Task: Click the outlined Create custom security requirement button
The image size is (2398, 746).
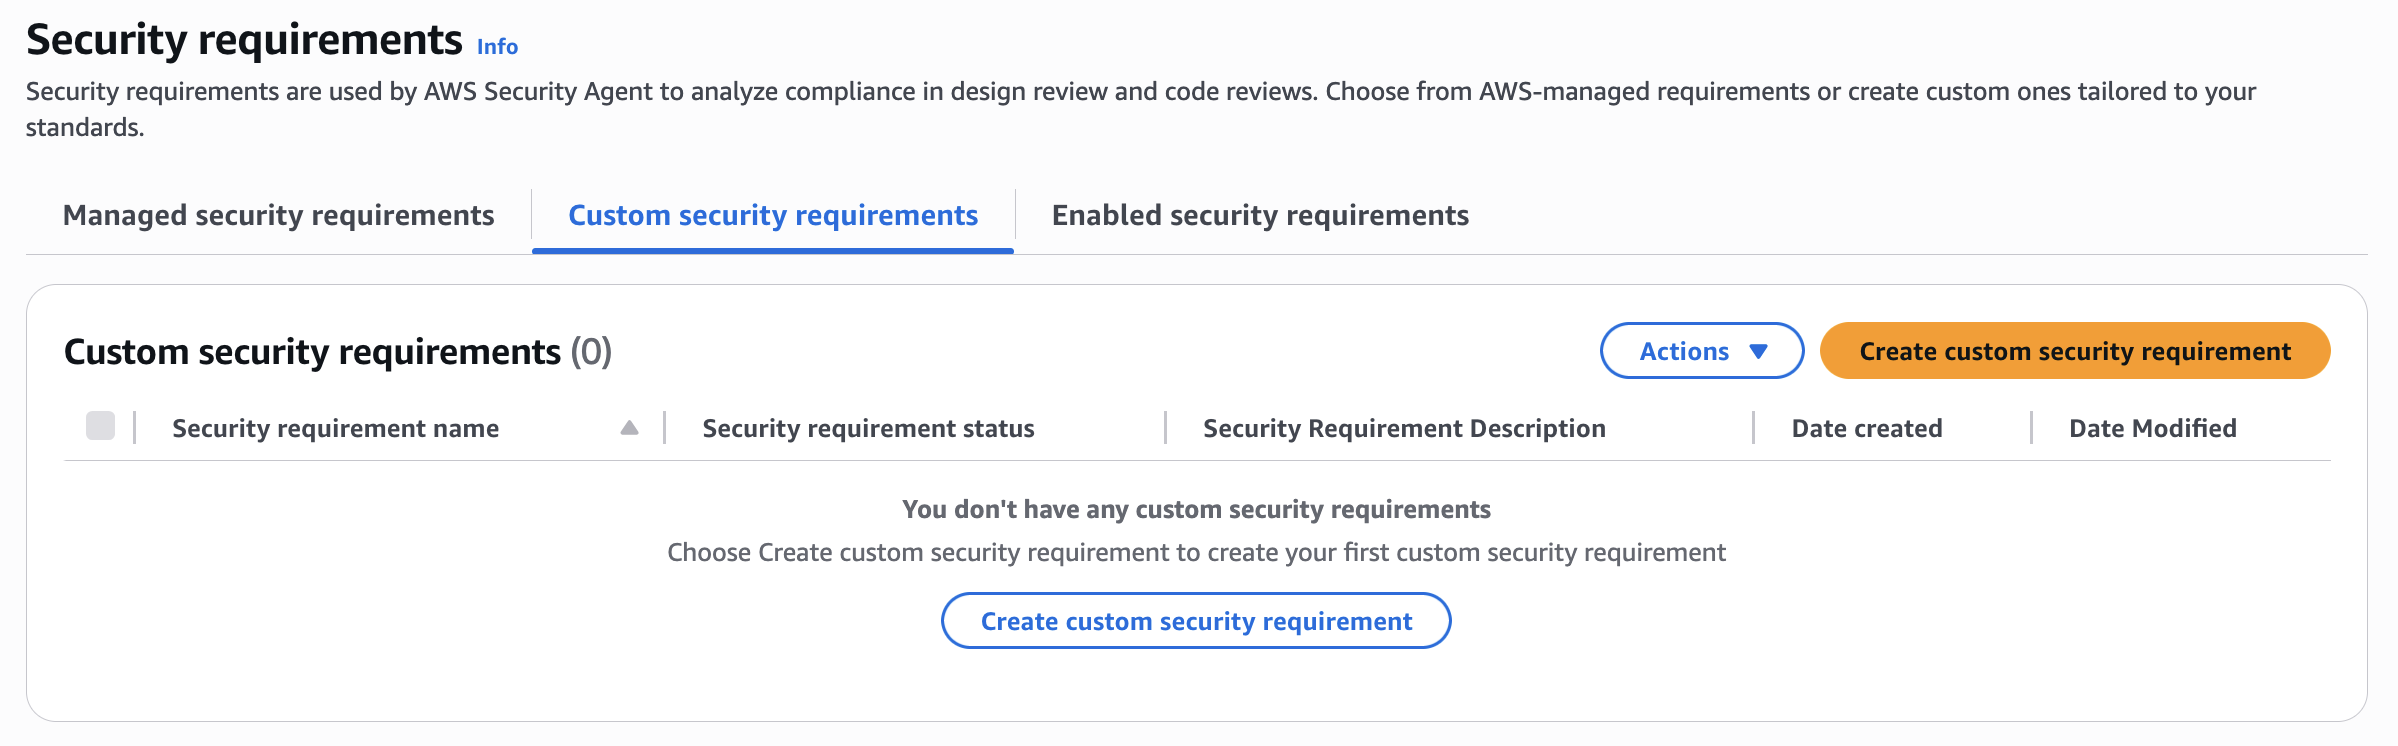Action: tap(1196, 621)
